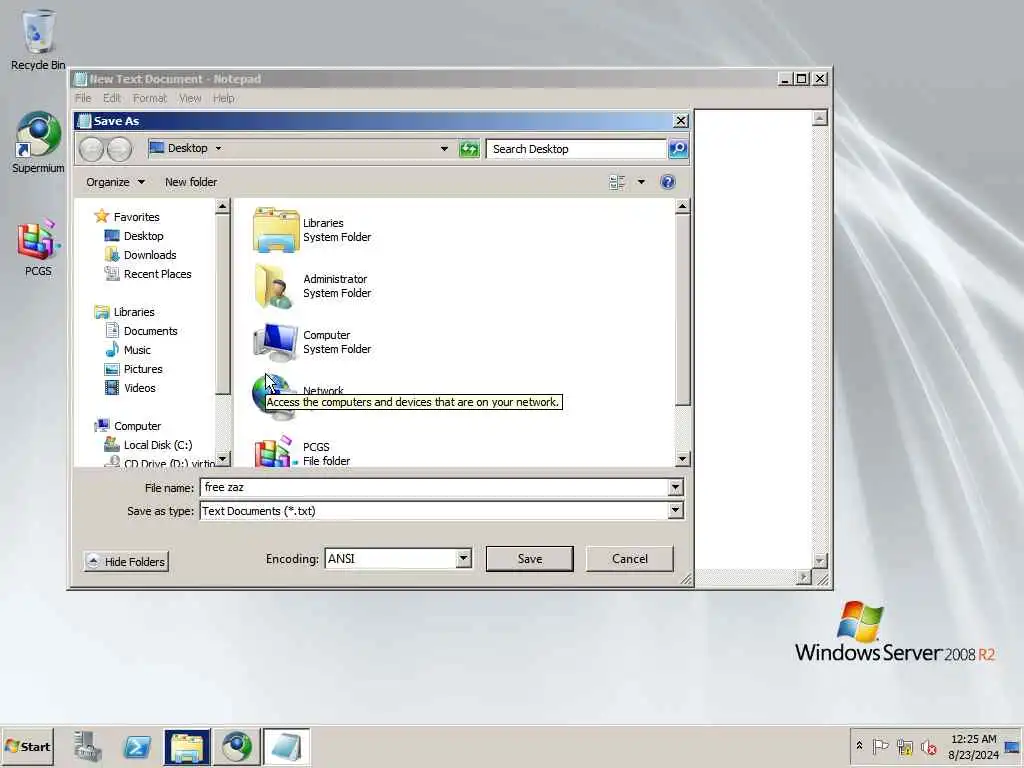
Task: Click the Action Center flag tray icon
Action: [880, 746]
